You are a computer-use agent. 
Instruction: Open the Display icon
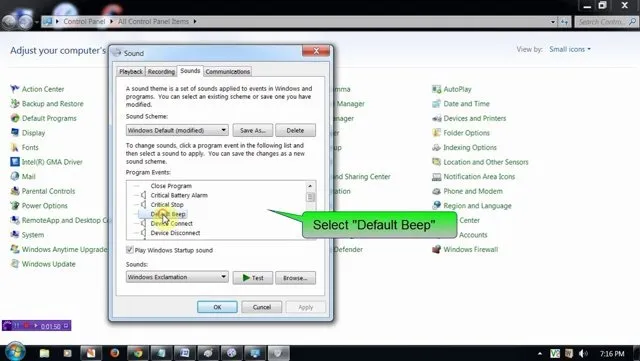15,133
